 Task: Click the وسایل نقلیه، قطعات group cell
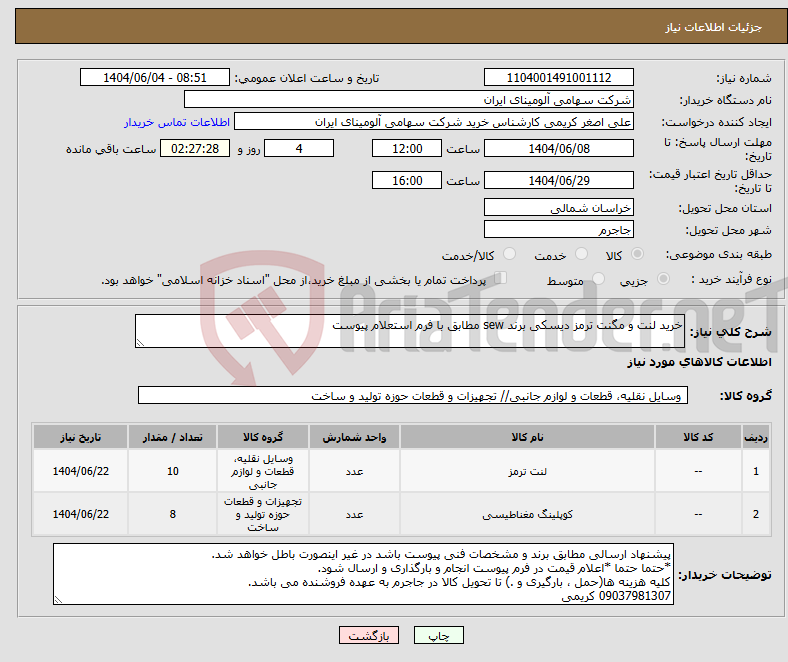tap(263, 471)
